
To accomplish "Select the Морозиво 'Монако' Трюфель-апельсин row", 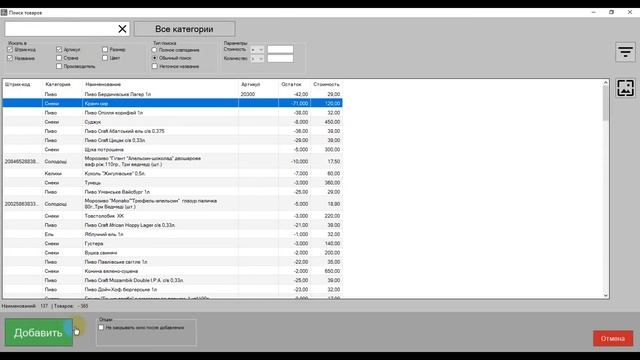I will [x=173, y=204].
